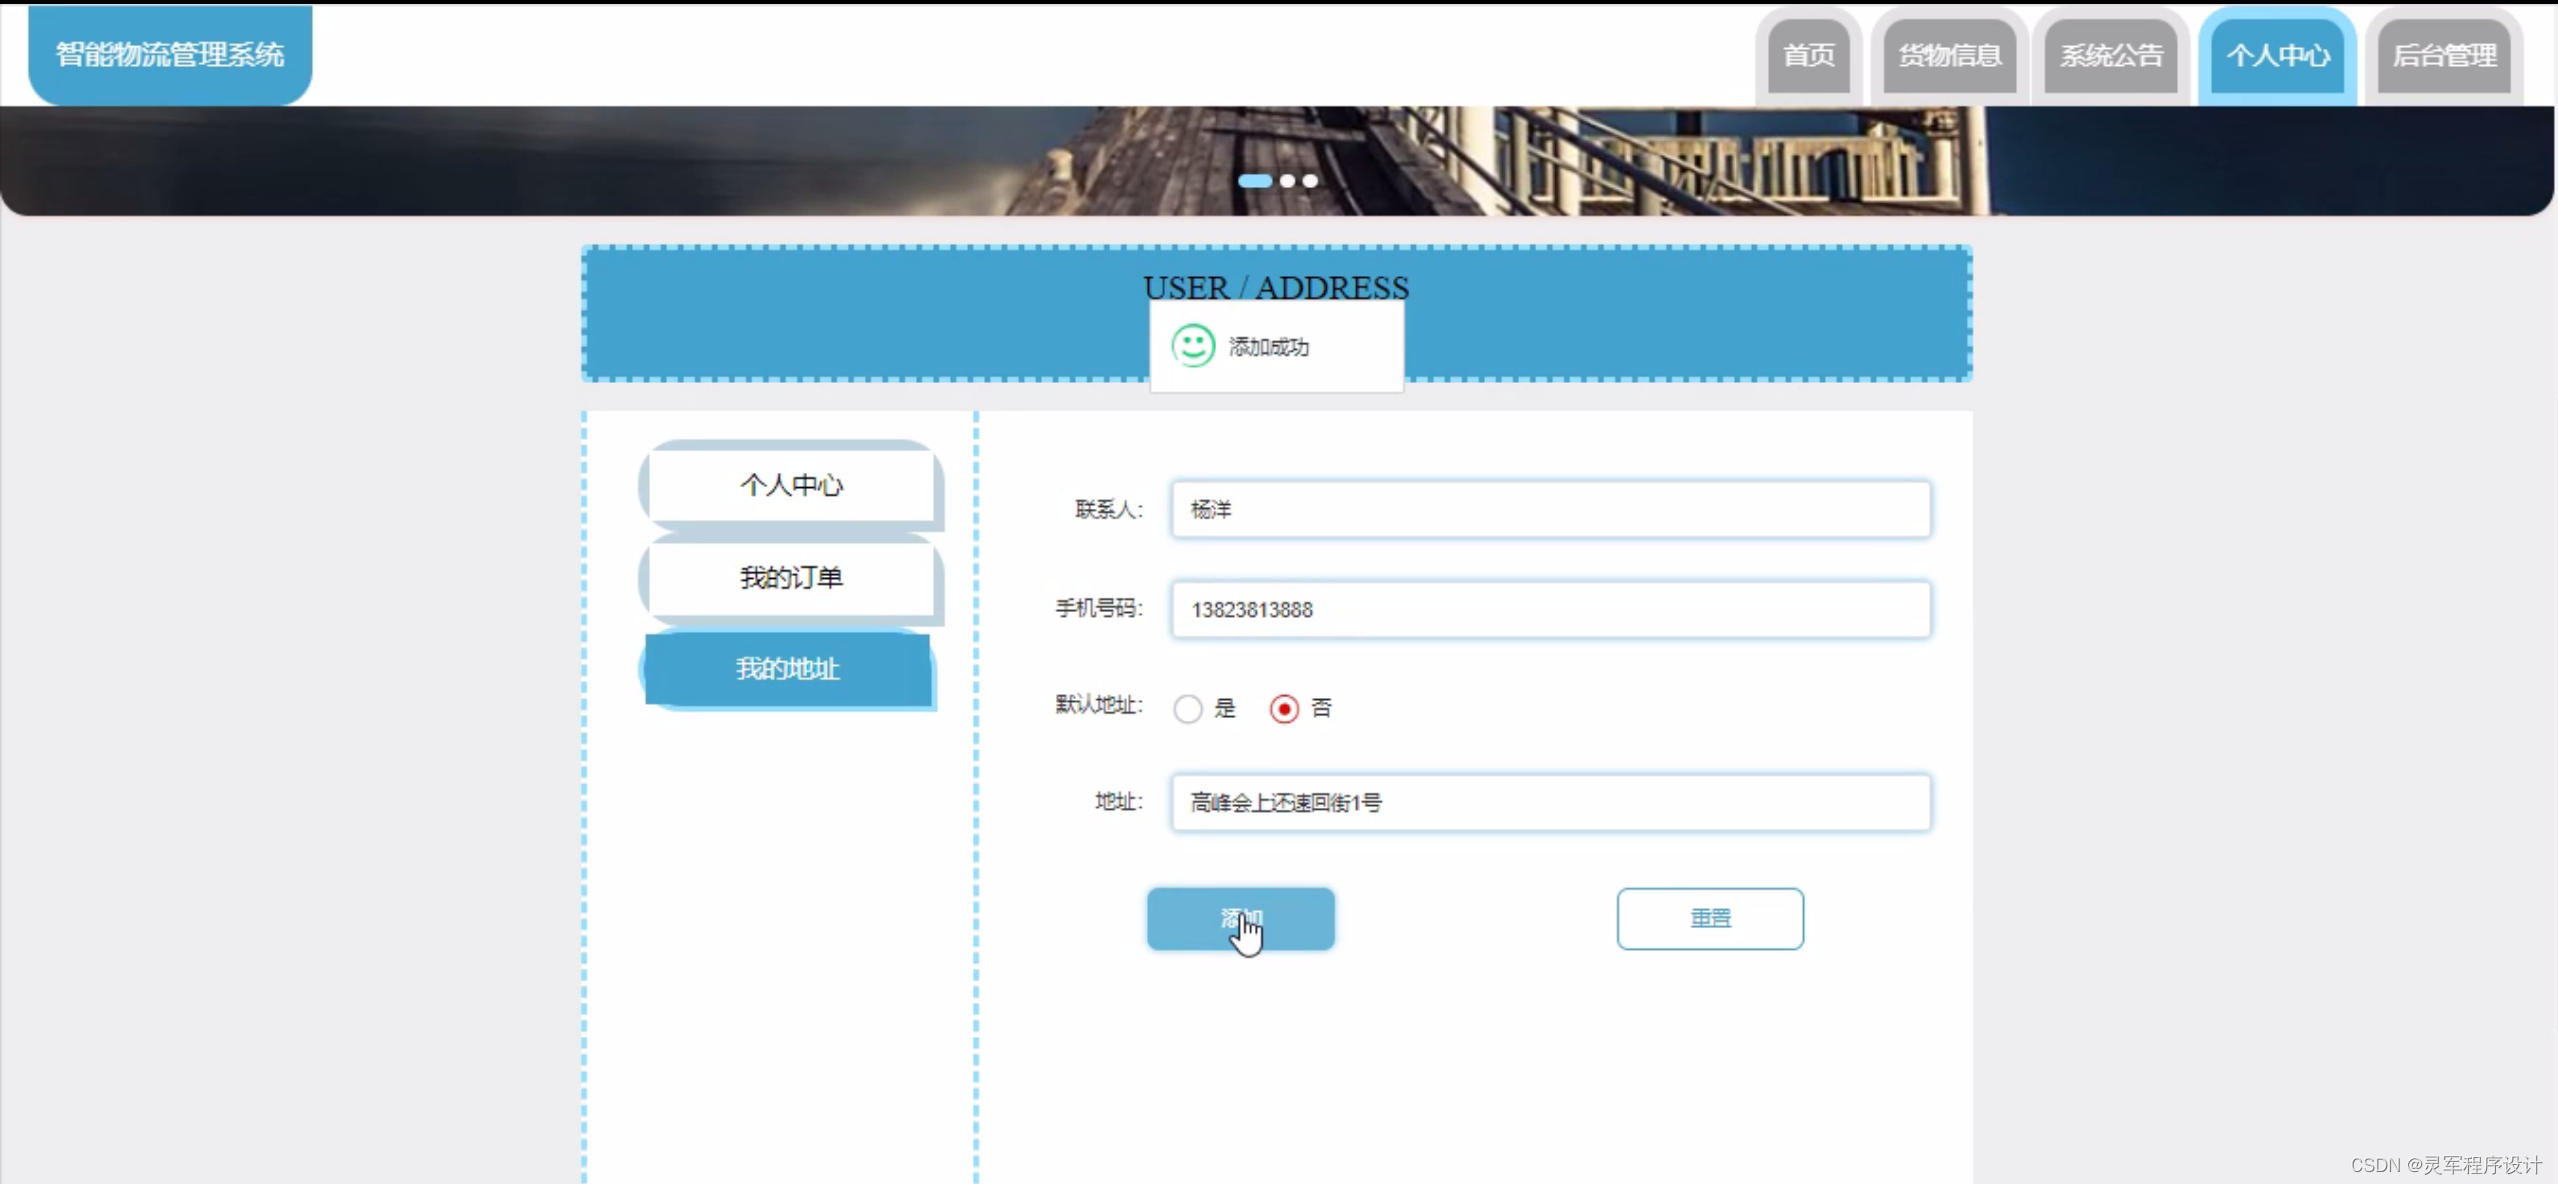Focus the 手机号码 input field
This screenshot has width=2558, height=1184.
click(1550, 609)
